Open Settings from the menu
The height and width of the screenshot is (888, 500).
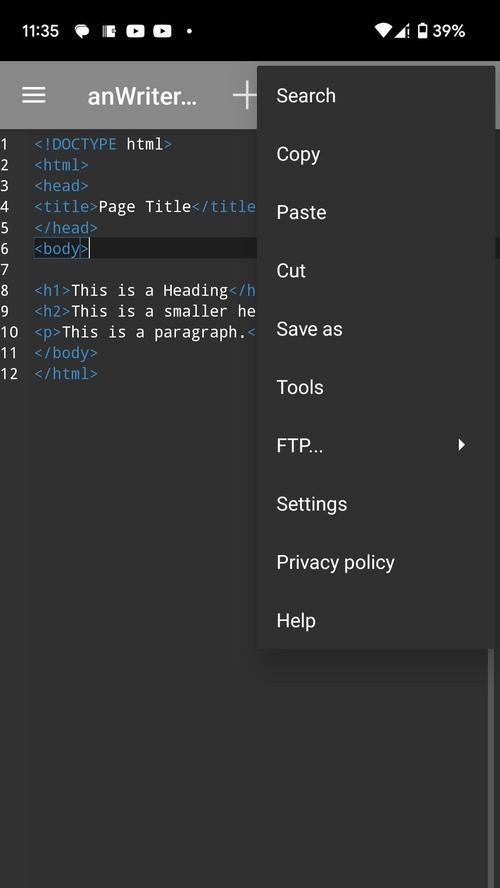376,504
